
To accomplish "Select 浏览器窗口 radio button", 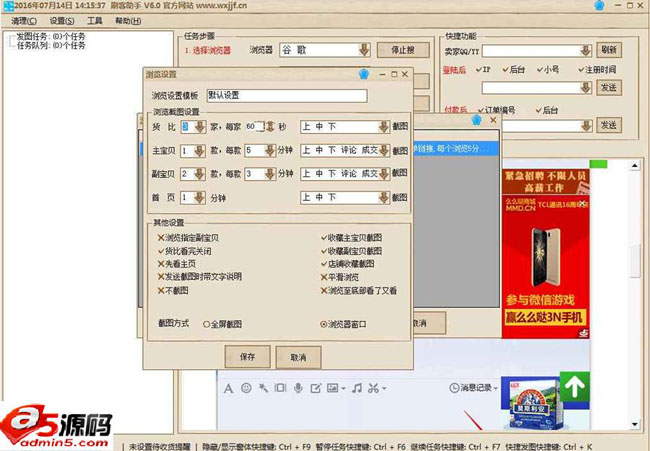I will pyautogui.click(x=344, y=325).
